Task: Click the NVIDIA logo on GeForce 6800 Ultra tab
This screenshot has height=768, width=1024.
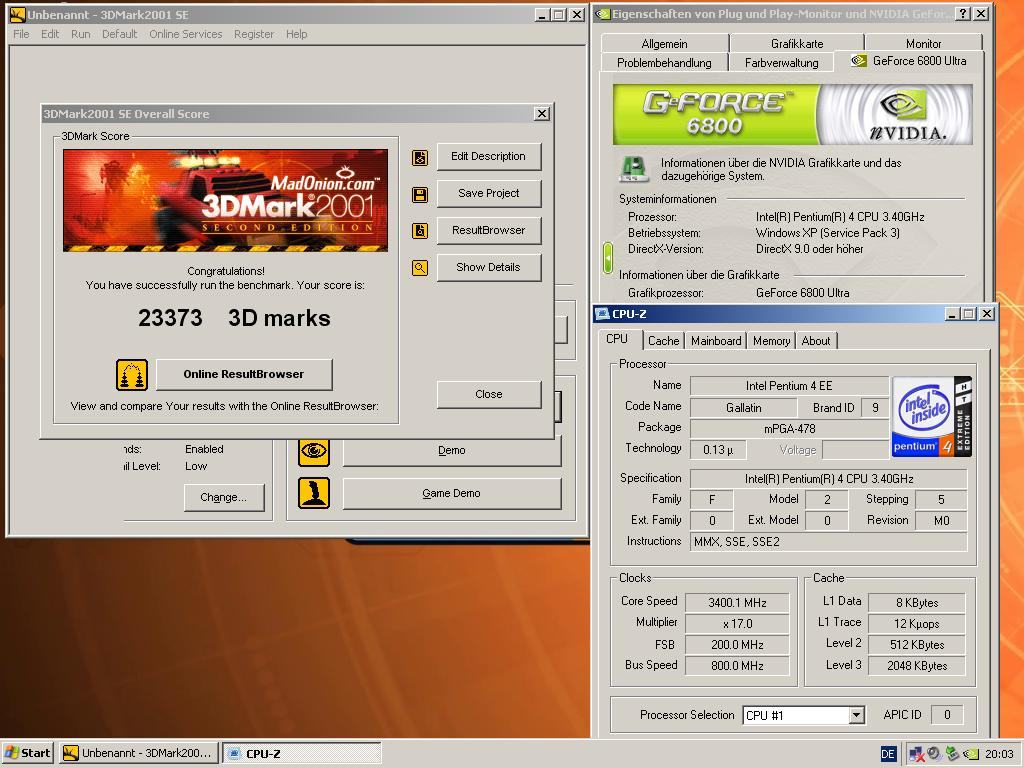Action: (x=859, y=61)
